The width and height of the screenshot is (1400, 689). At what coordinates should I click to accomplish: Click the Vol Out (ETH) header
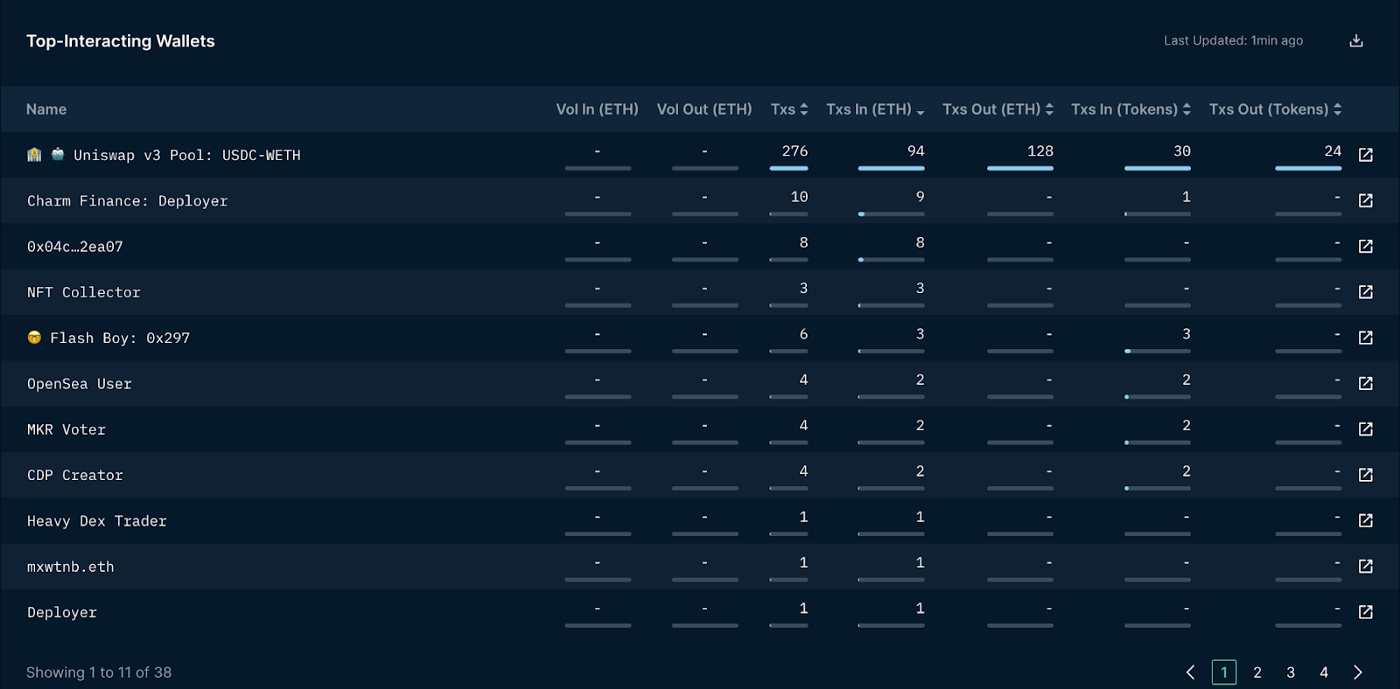click(704, 109)
